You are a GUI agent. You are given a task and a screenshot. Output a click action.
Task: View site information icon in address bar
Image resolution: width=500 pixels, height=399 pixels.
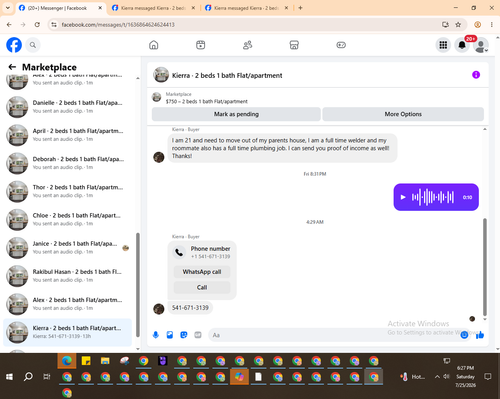point(54,24)
